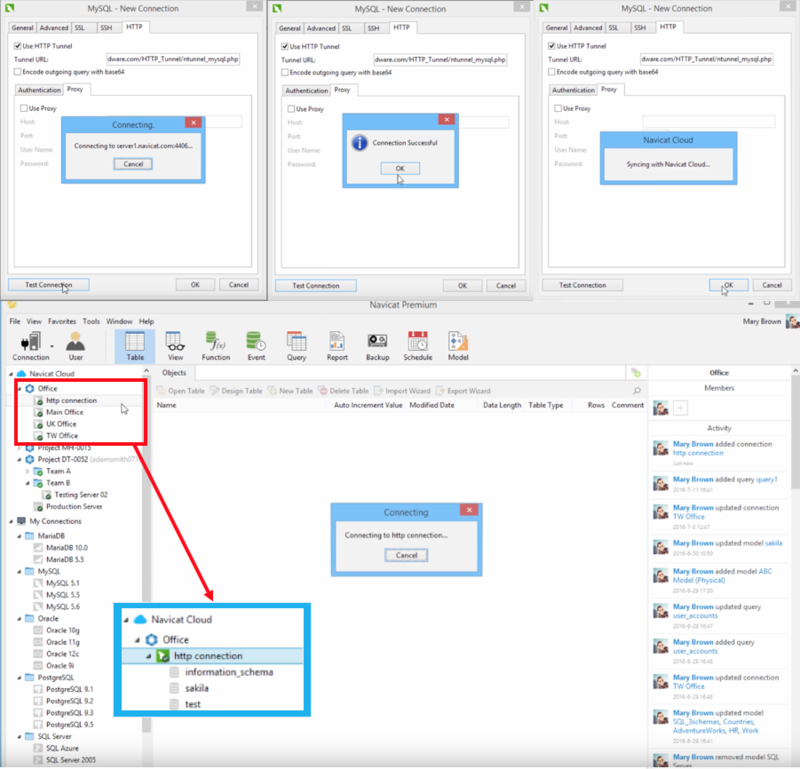
Task: Select the Main Office connection in the tree
Action: point(64,412)
